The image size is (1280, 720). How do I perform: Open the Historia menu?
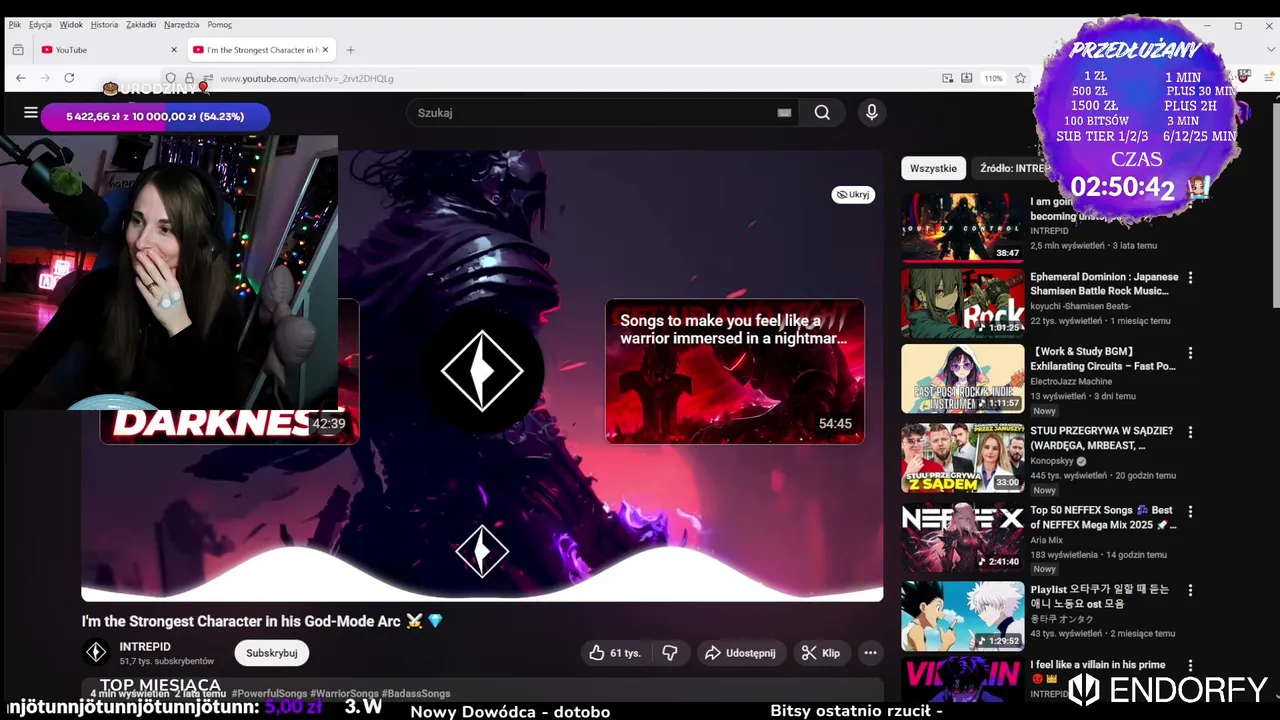[x=104, y=25]
